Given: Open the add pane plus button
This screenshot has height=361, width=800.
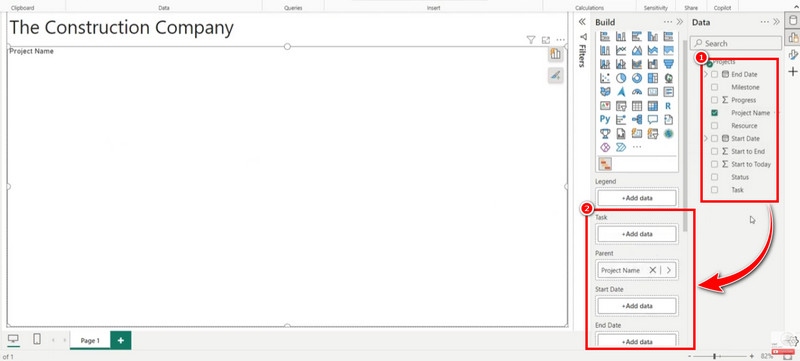Looking at the screenshot, I should point(793,71).
